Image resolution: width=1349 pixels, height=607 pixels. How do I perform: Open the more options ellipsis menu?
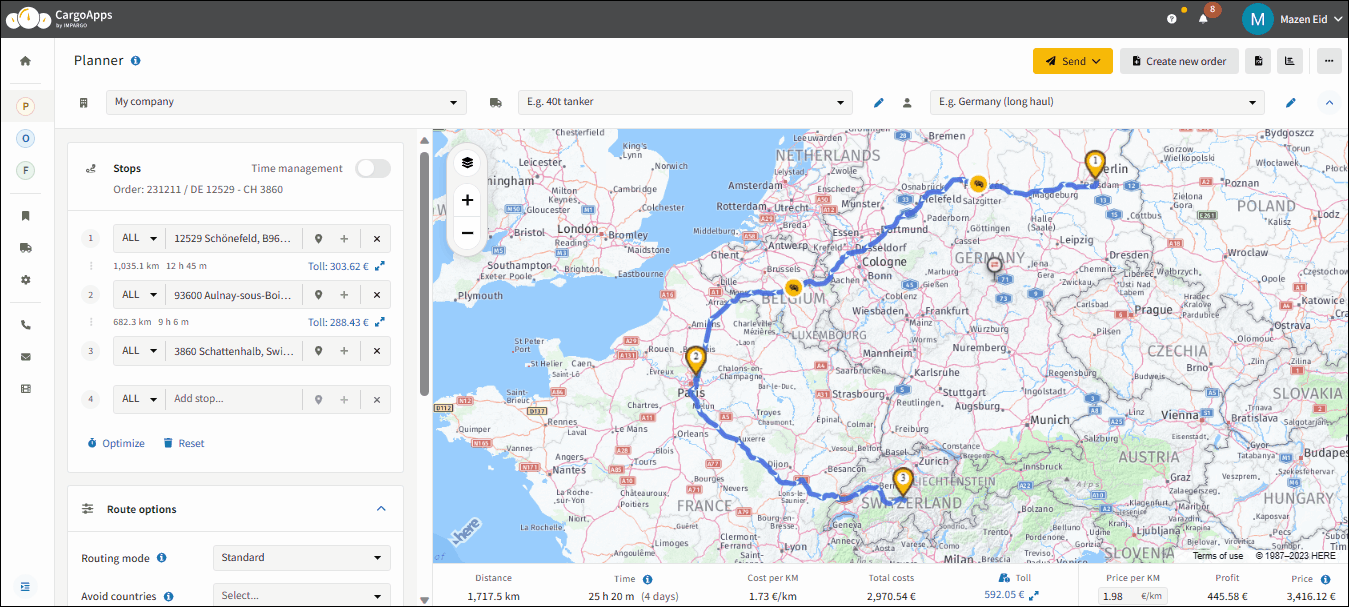coord(1329,61)
